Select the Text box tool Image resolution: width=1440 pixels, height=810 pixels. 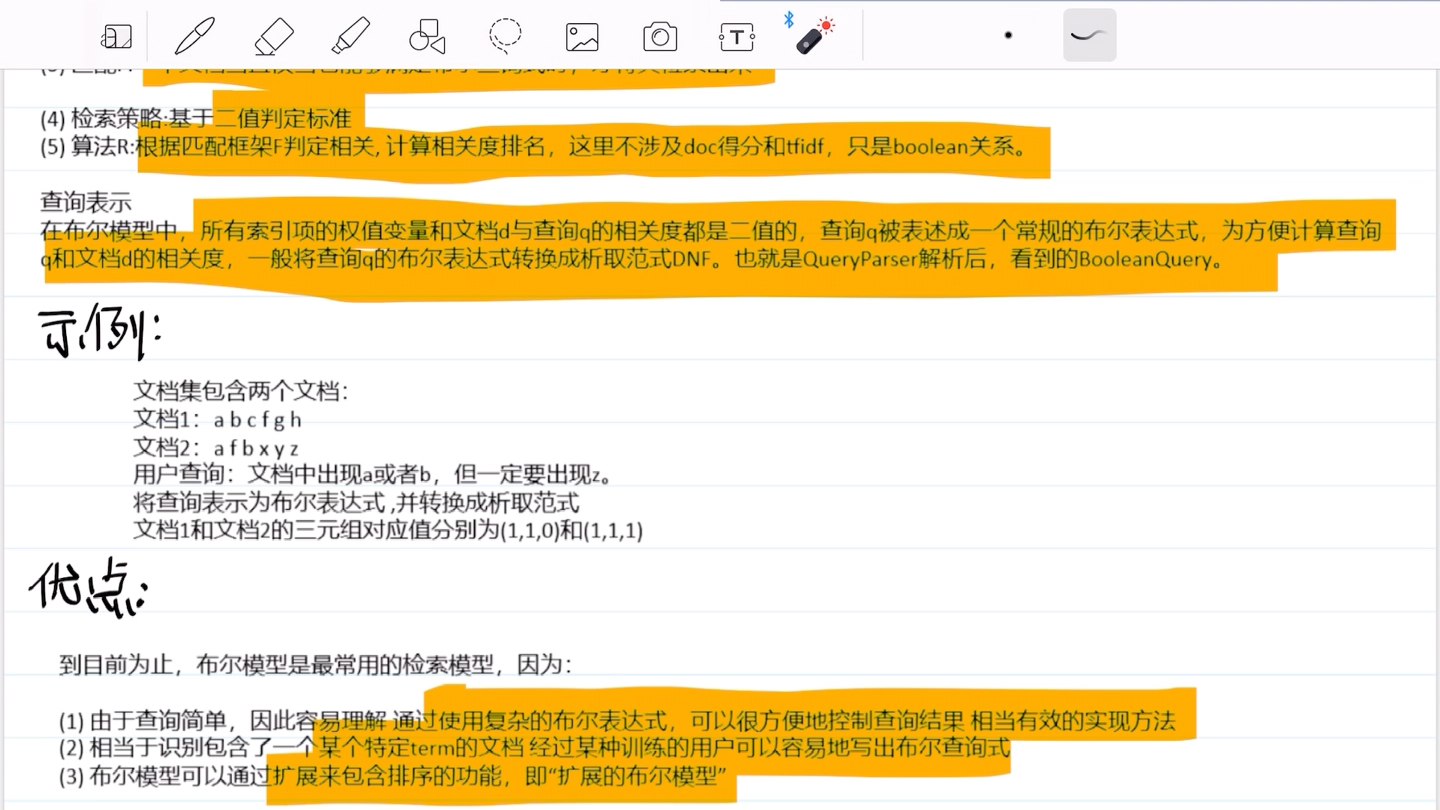737,37
